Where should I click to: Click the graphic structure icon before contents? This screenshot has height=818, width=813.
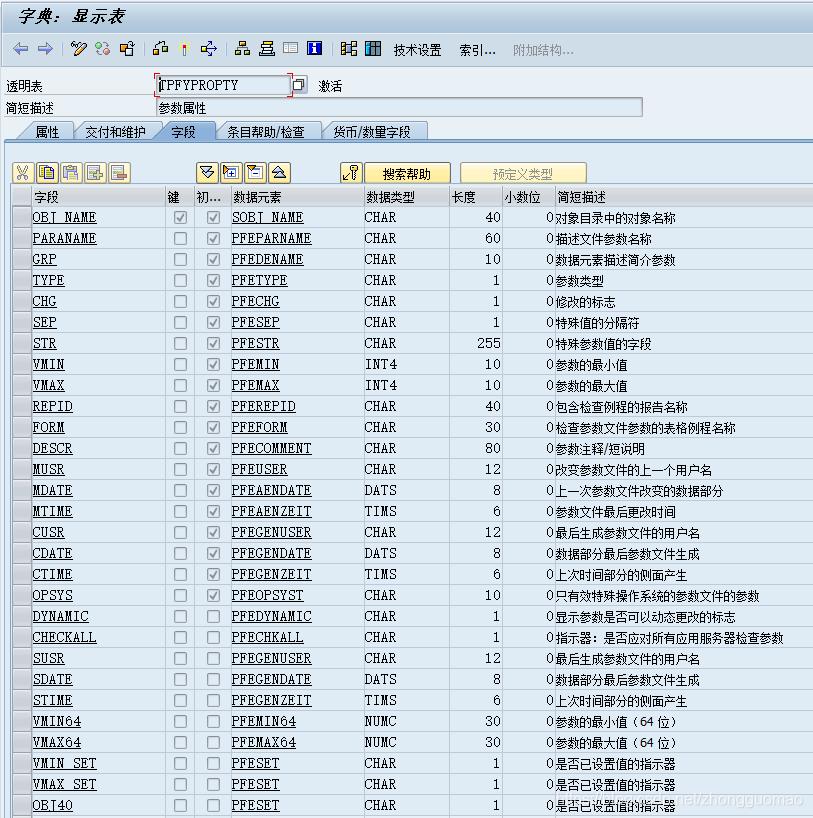pos(349,49)
